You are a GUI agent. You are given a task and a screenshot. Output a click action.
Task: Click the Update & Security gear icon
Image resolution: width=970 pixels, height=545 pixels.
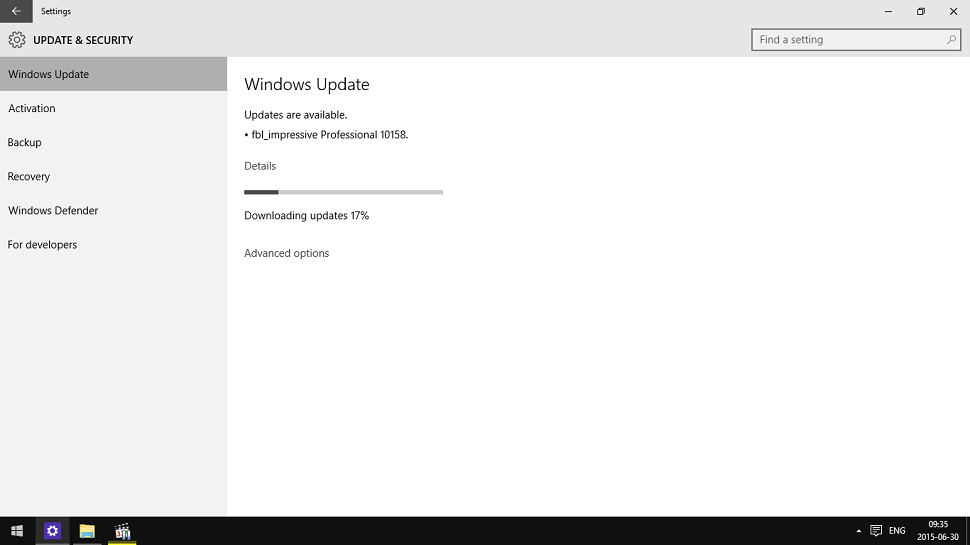click(17, 40)
